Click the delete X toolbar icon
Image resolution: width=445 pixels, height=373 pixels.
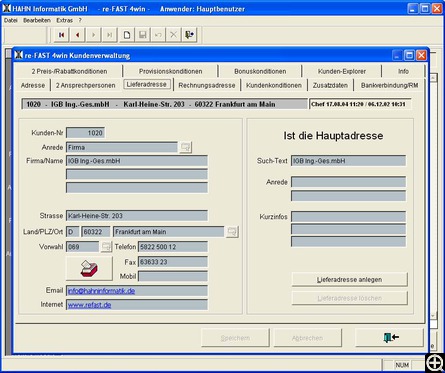click(174, 35)
